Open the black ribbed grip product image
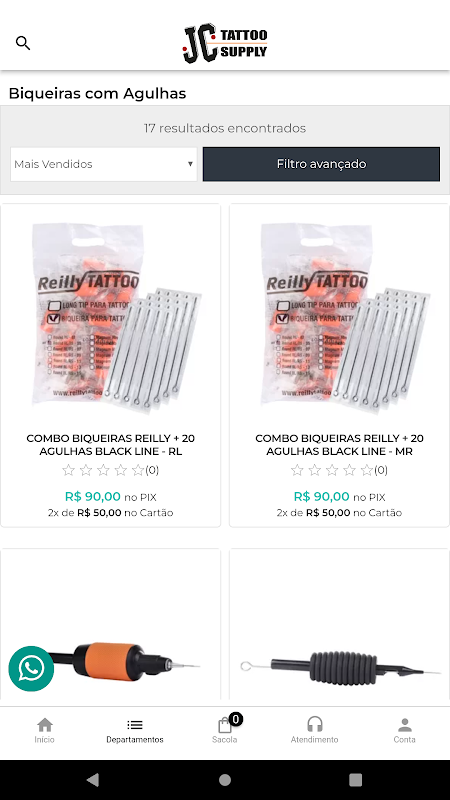 coord(339,667)
